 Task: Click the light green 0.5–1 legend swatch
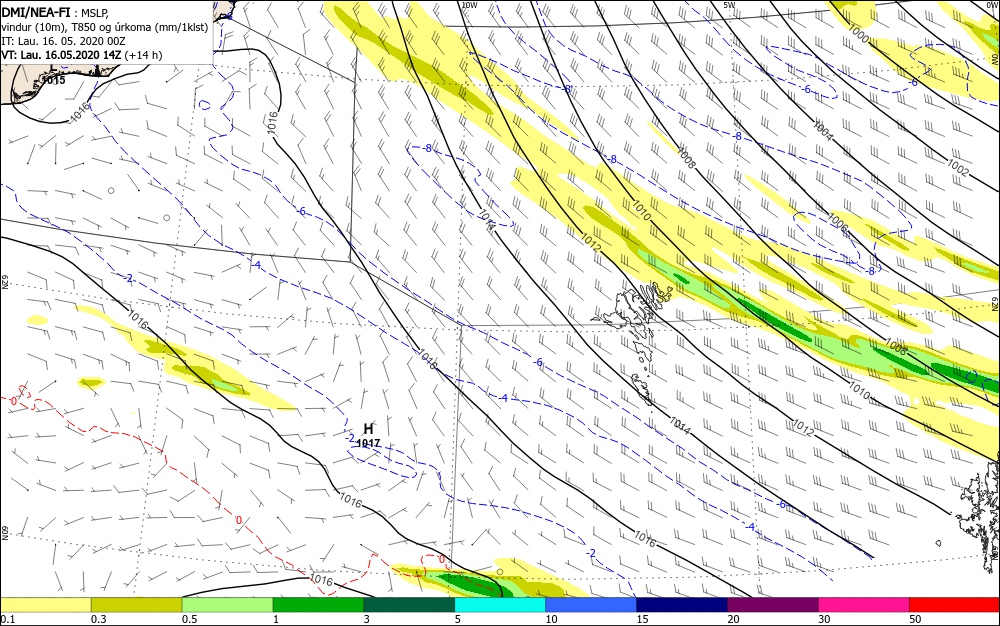point(227,605)
